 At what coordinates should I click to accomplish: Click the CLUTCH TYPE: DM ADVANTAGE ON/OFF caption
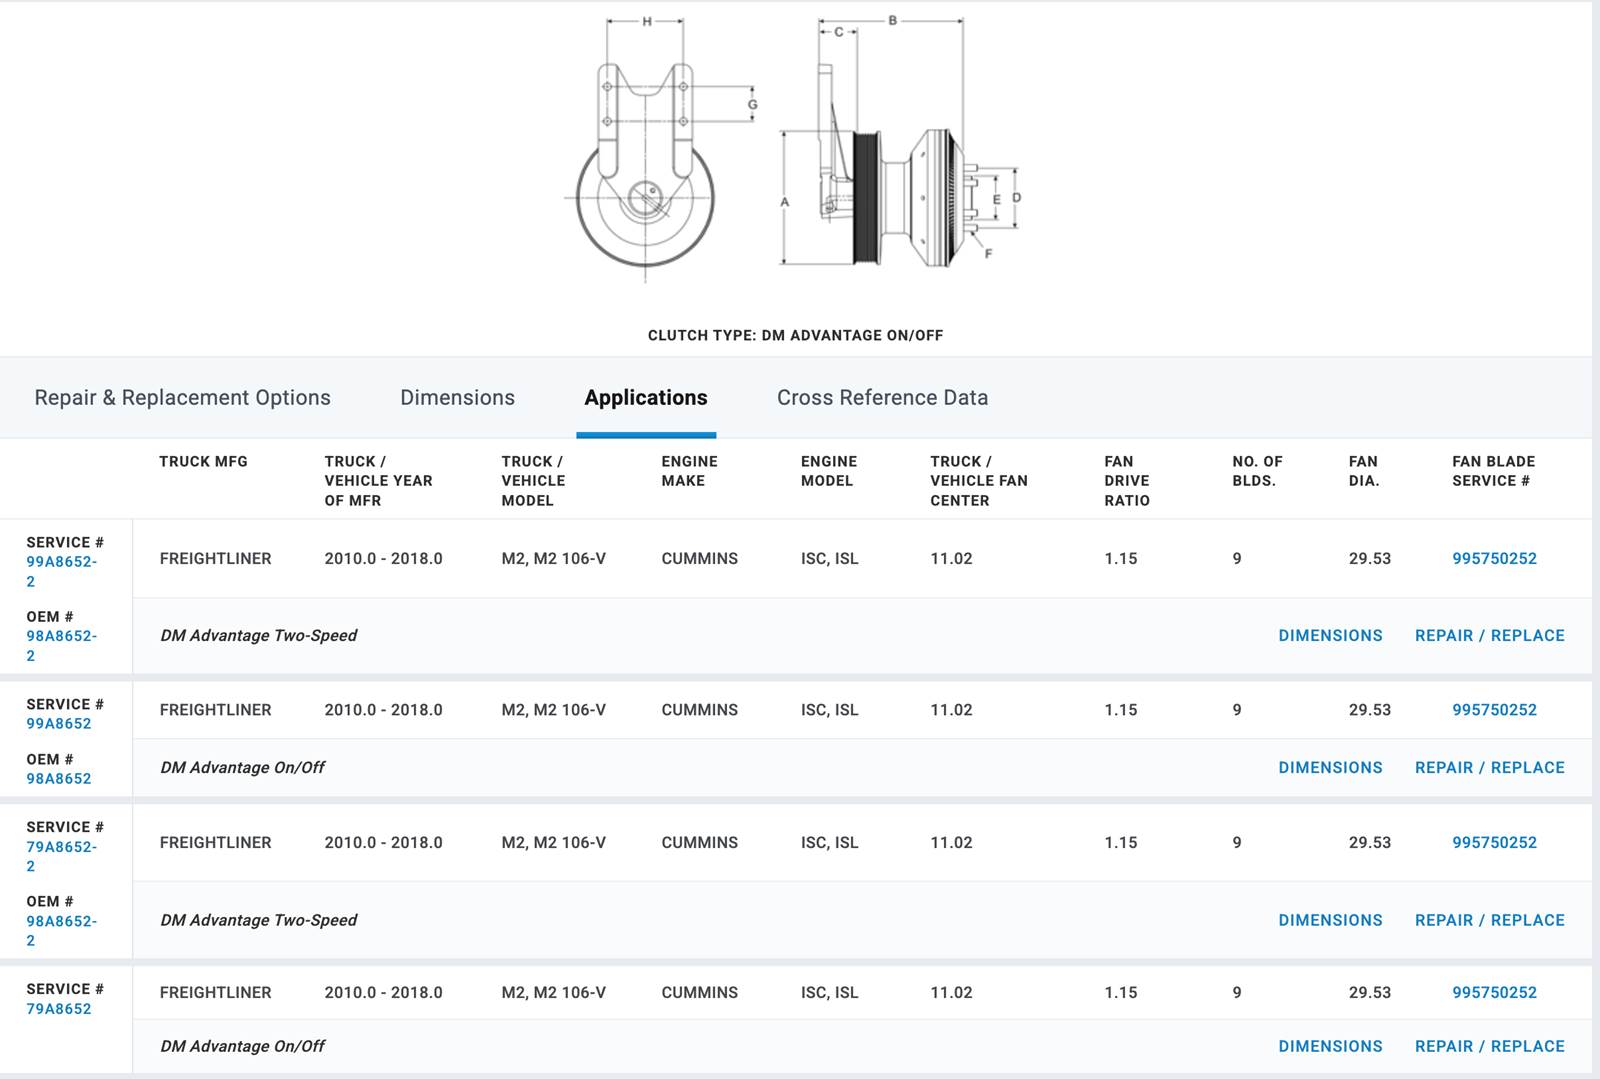795,335
